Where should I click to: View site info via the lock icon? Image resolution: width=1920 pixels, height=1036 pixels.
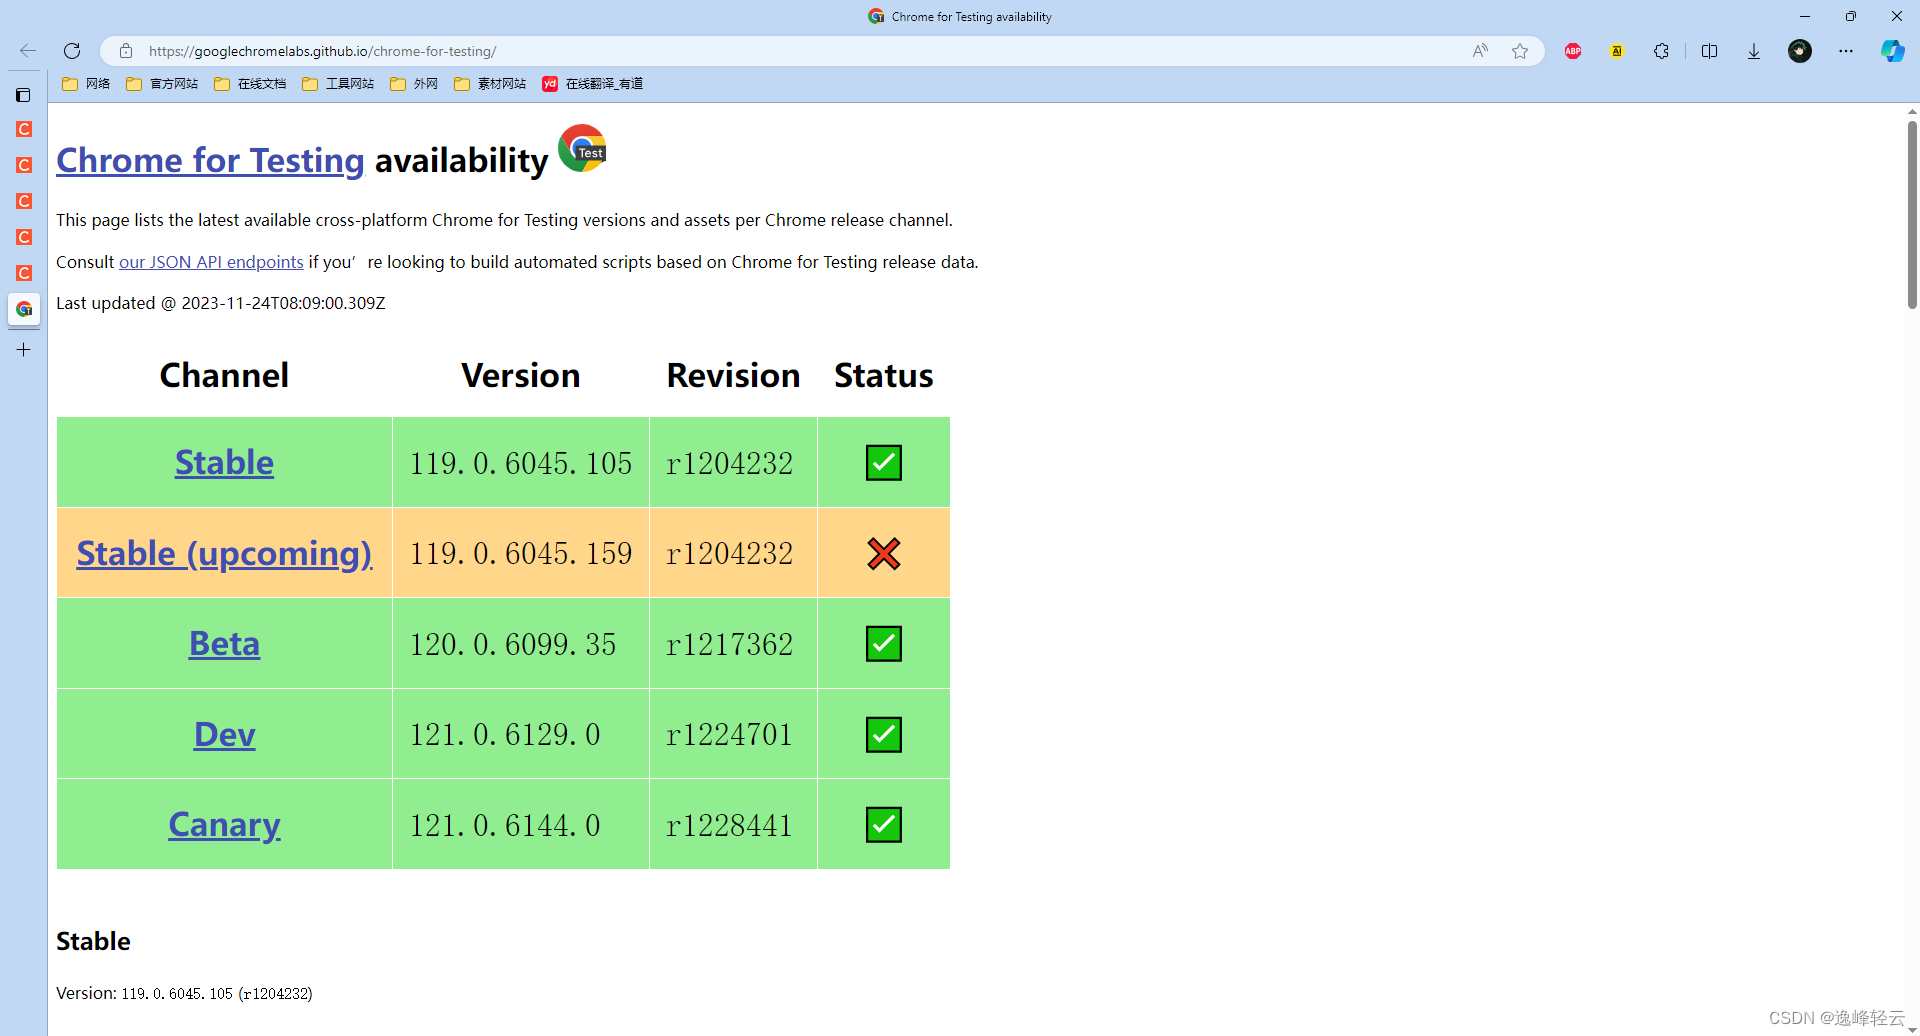(126, 51)
